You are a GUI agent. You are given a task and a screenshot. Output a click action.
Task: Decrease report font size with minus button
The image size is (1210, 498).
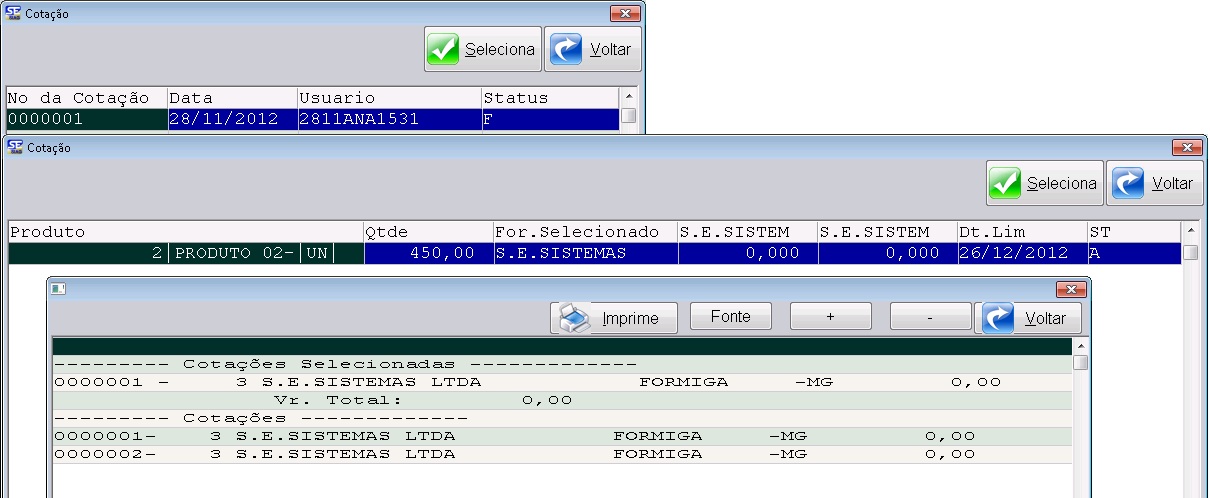[930, 317]
